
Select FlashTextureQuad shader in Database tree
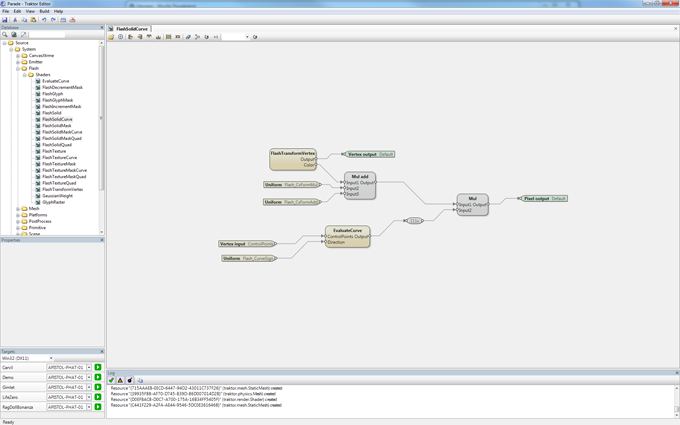pyautogui.click(x=58, y=183)
